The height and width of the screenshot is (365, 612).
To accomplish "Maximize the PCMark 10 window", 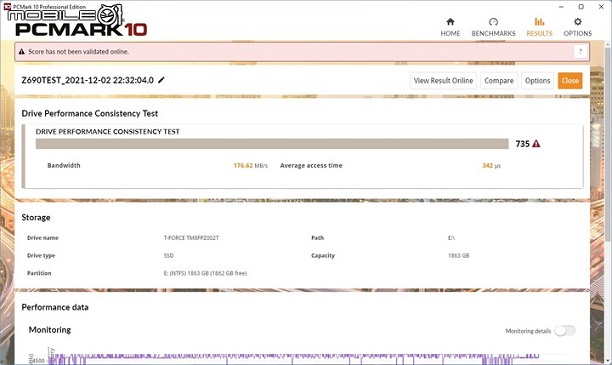I will coord(581,7).
